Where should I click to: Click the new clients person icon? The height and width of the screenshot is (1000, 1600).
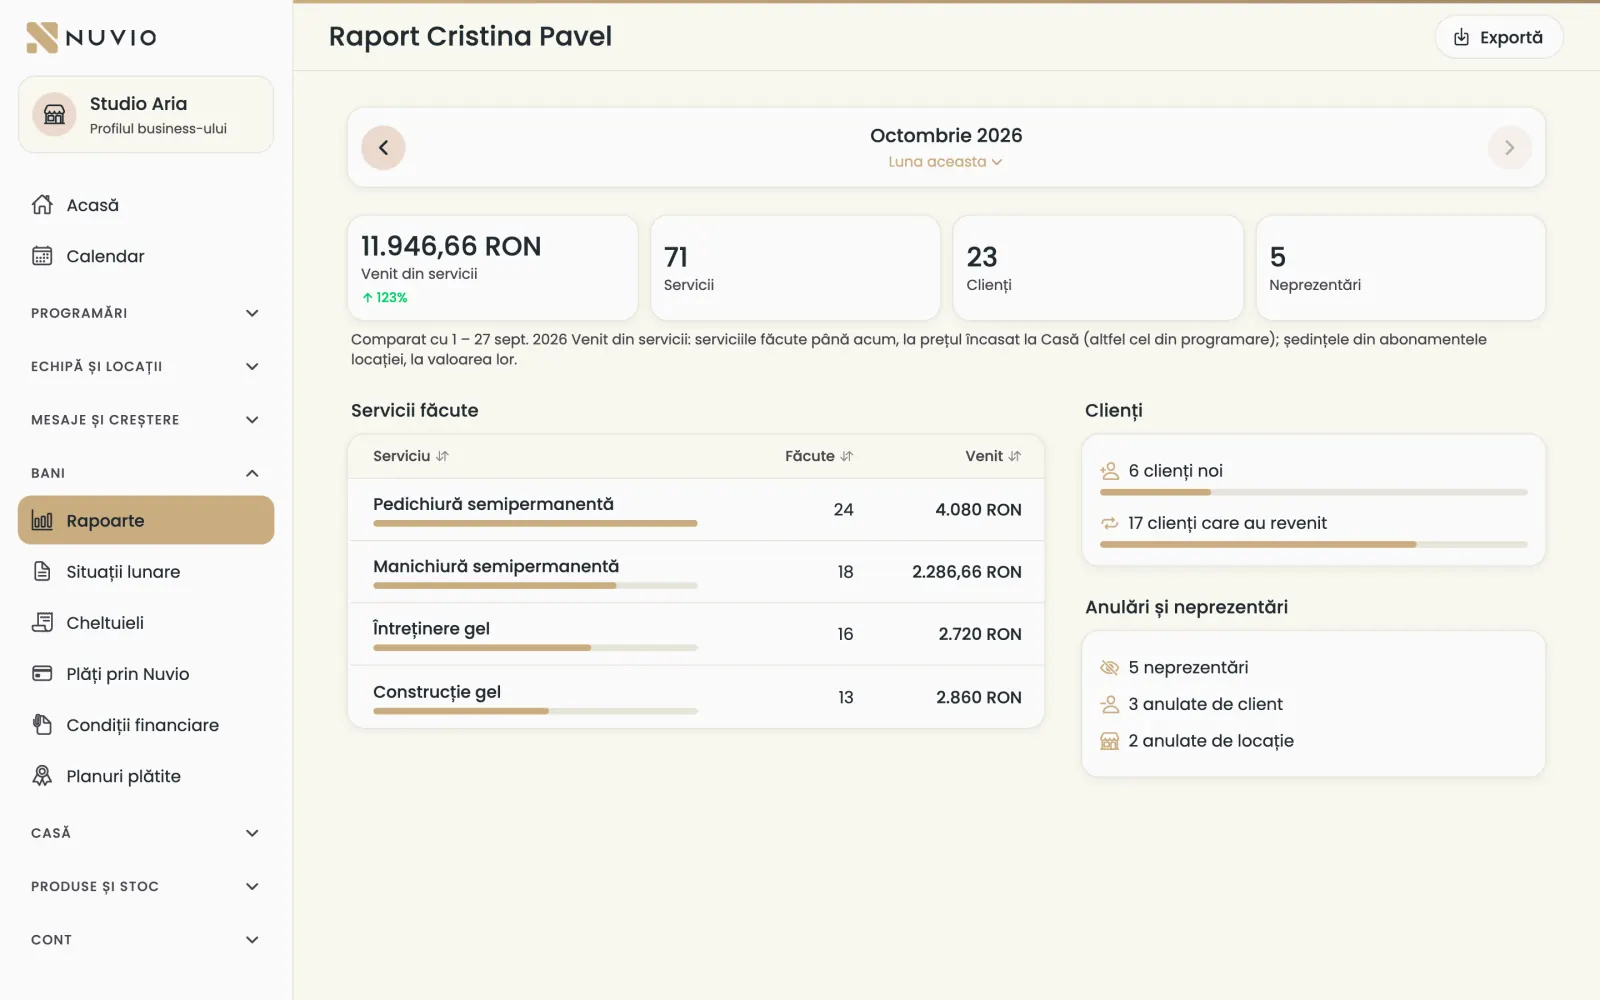1109,471
